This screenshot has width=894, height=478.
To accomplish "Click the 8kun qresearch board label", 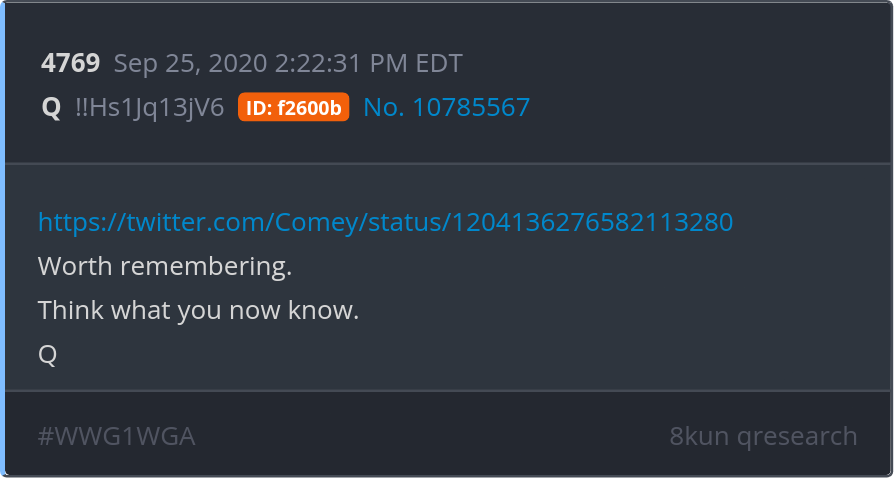I will [763, 436].
